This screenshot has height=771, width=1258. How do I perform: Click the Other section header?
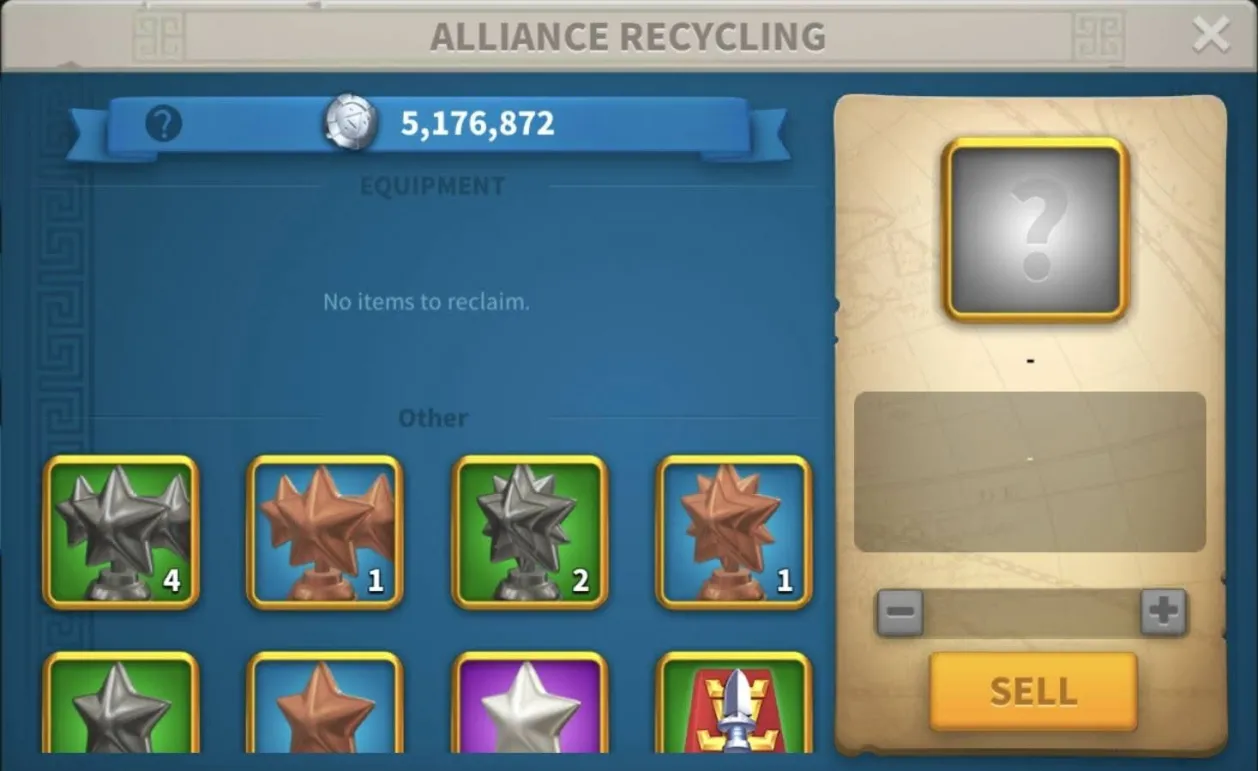tap(433, 418)
